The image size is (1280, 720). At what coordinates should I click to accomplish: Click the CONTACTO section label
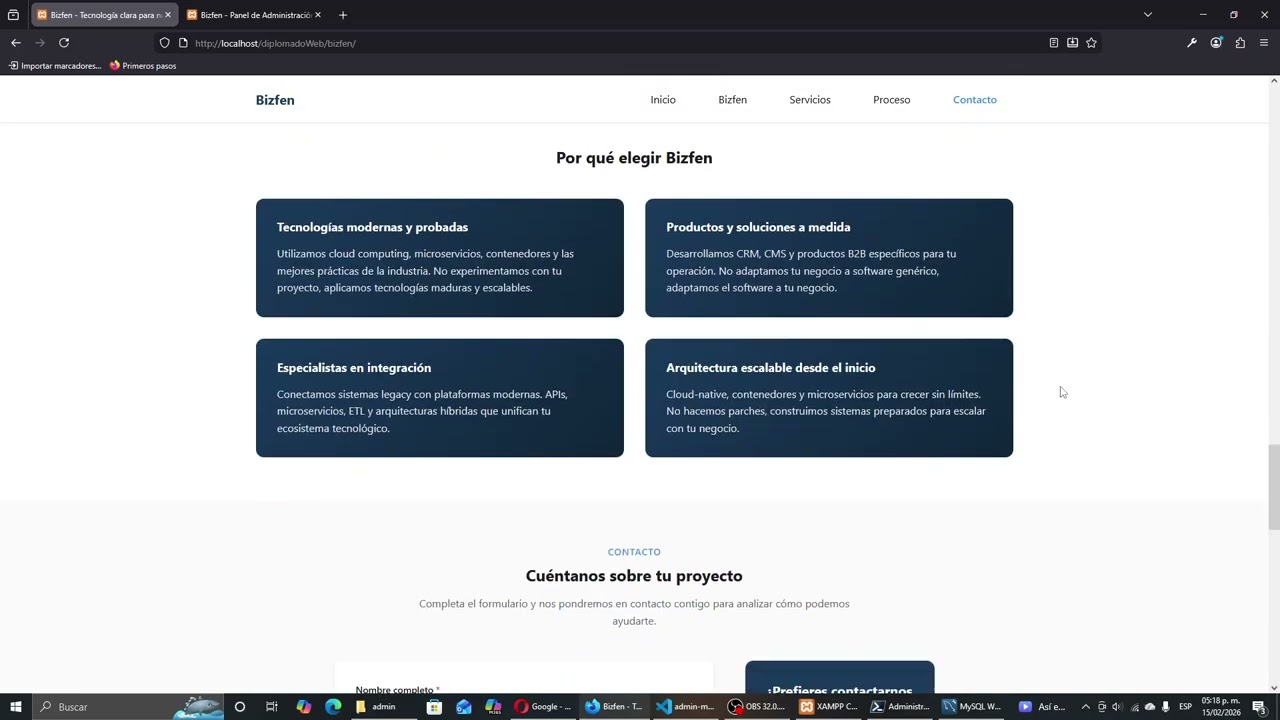(634, 552)
